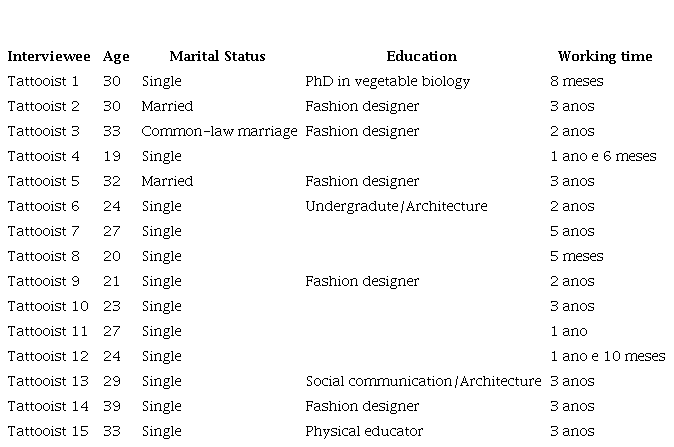Click the PhD in vegetable biology cell
The width and height of the screenshot is (674, 447).
(x=387, y=81)
